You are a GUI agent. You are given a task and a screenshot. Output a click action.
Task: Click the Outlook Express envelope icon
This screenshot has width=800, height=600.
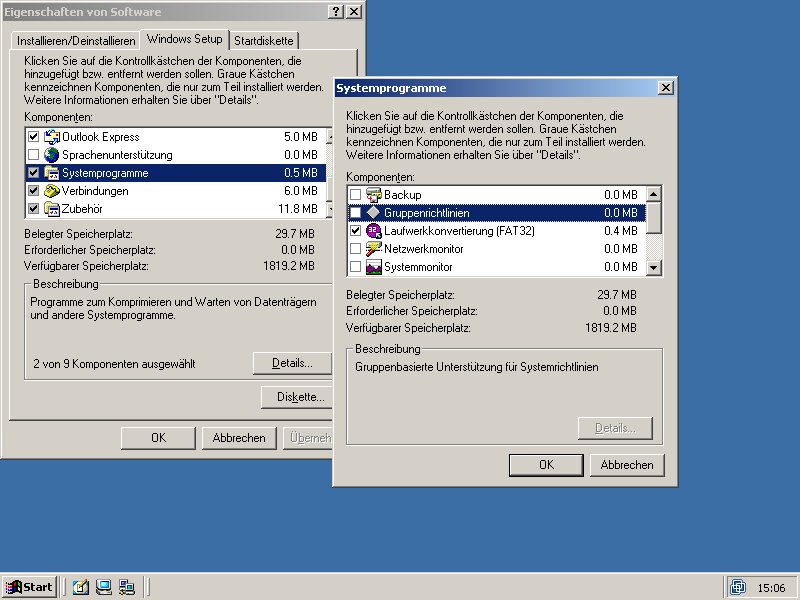(x=52, y=137)
